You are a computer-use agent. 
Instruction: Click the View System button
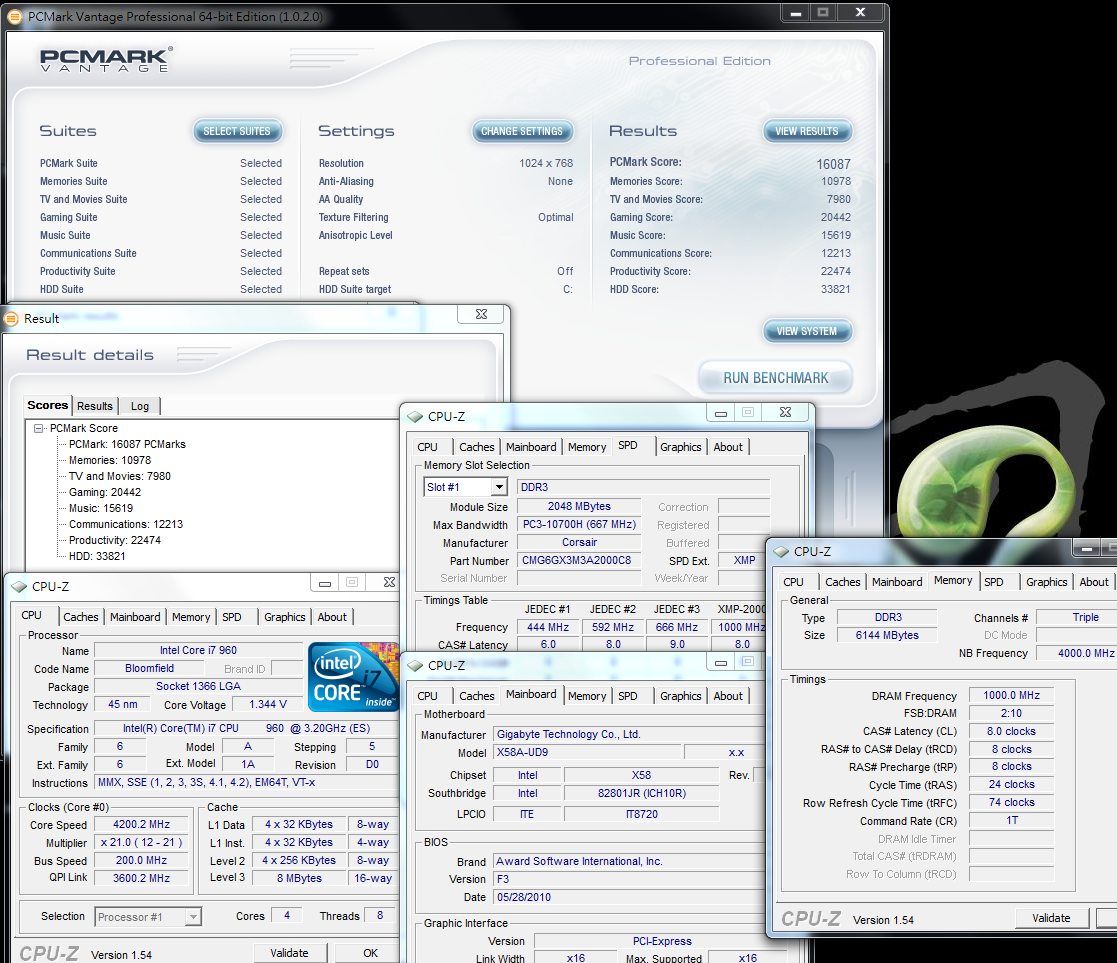pos(806,331)
